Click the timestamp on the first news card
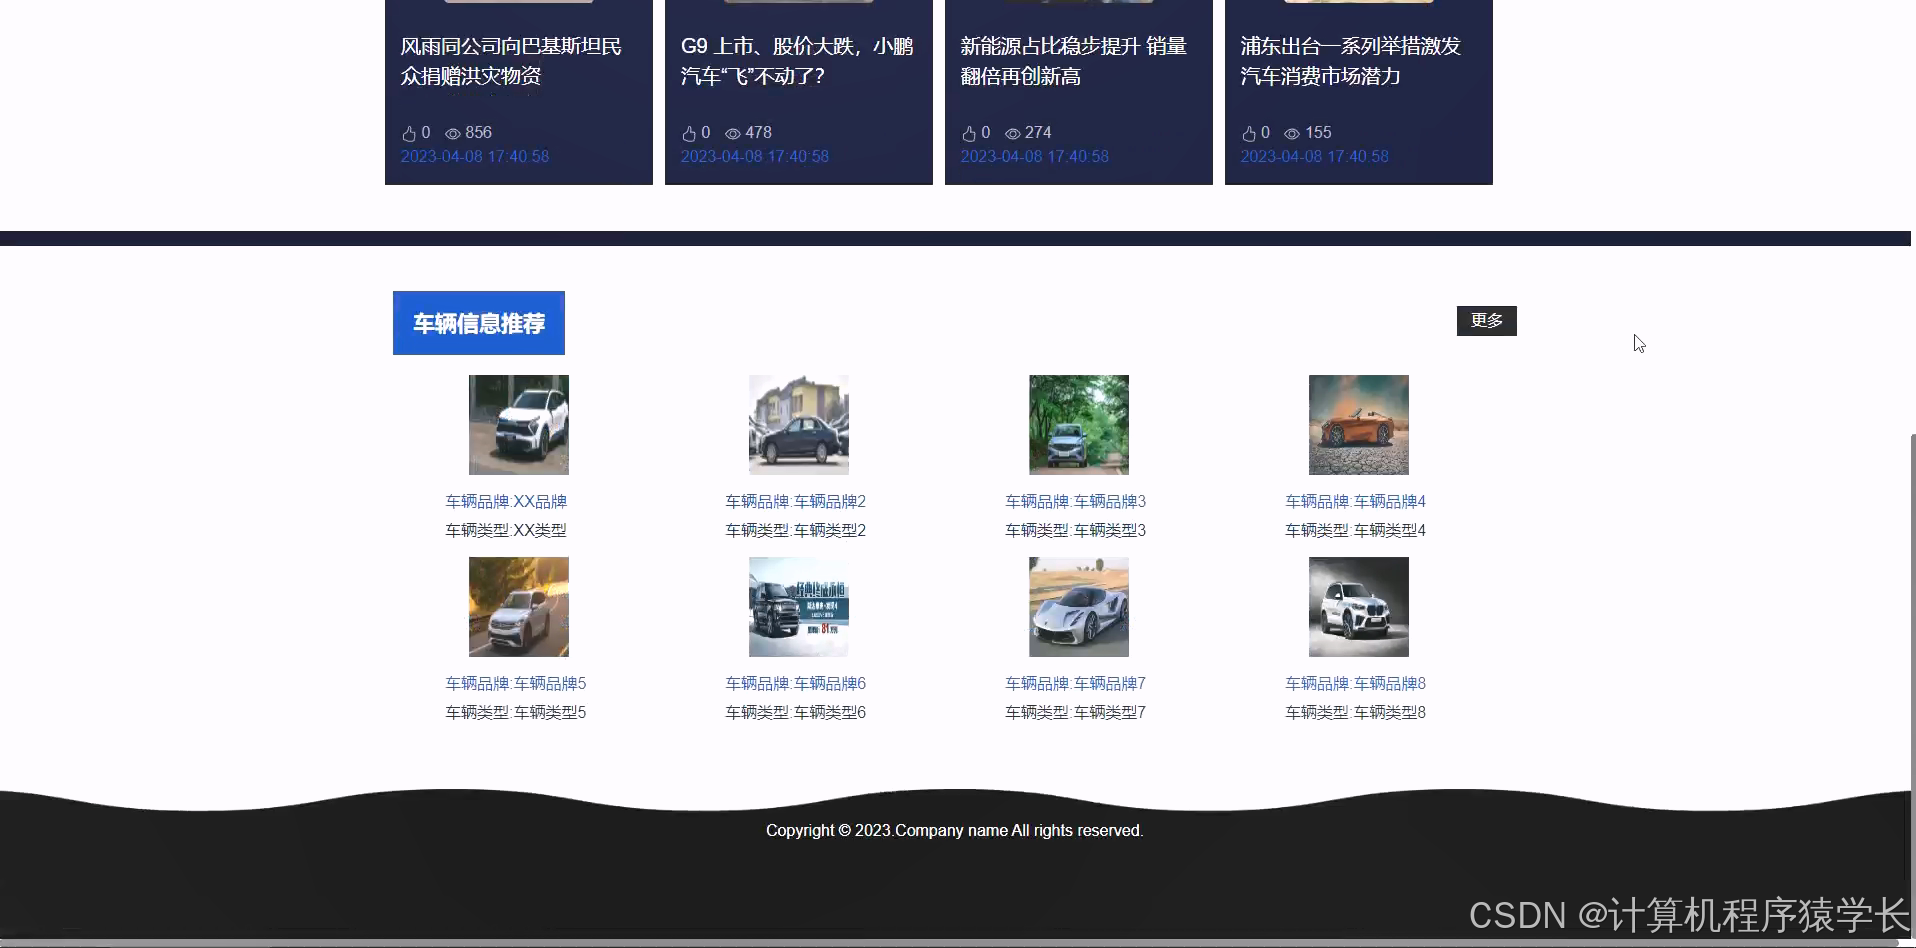Image resolution: width=1916 pixels, height=948 pixels. click(x=474, y=156)
